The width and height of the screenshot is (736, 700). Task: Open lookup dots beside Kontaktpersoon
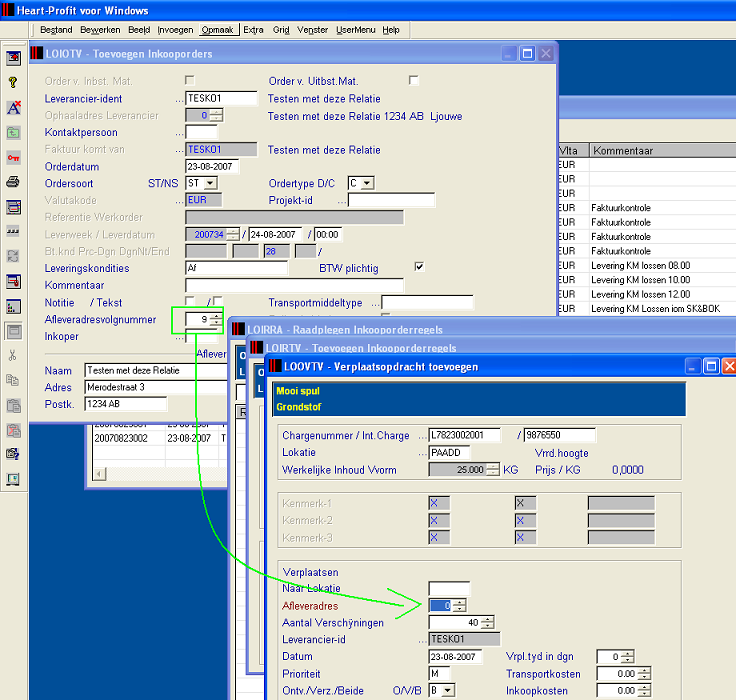pyautogui.click(x=180, y=134)
